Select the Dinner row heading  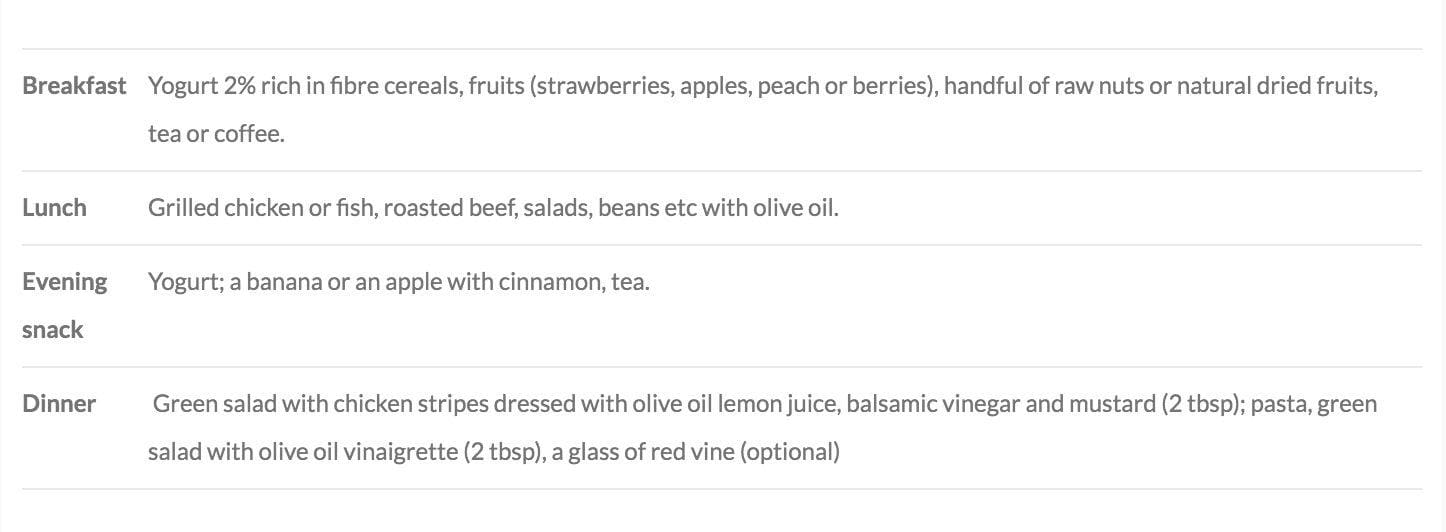59,404
